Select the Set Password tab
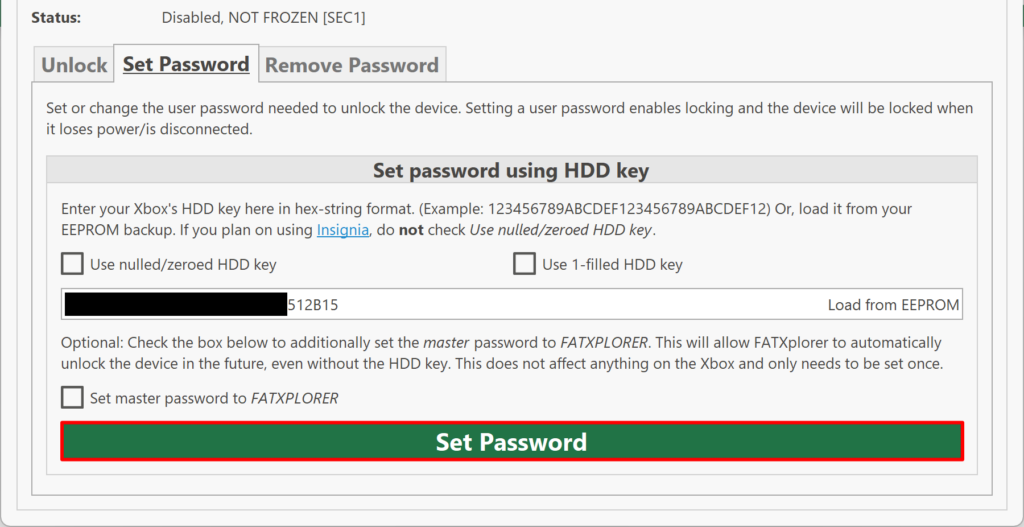 tap(186, 63)
